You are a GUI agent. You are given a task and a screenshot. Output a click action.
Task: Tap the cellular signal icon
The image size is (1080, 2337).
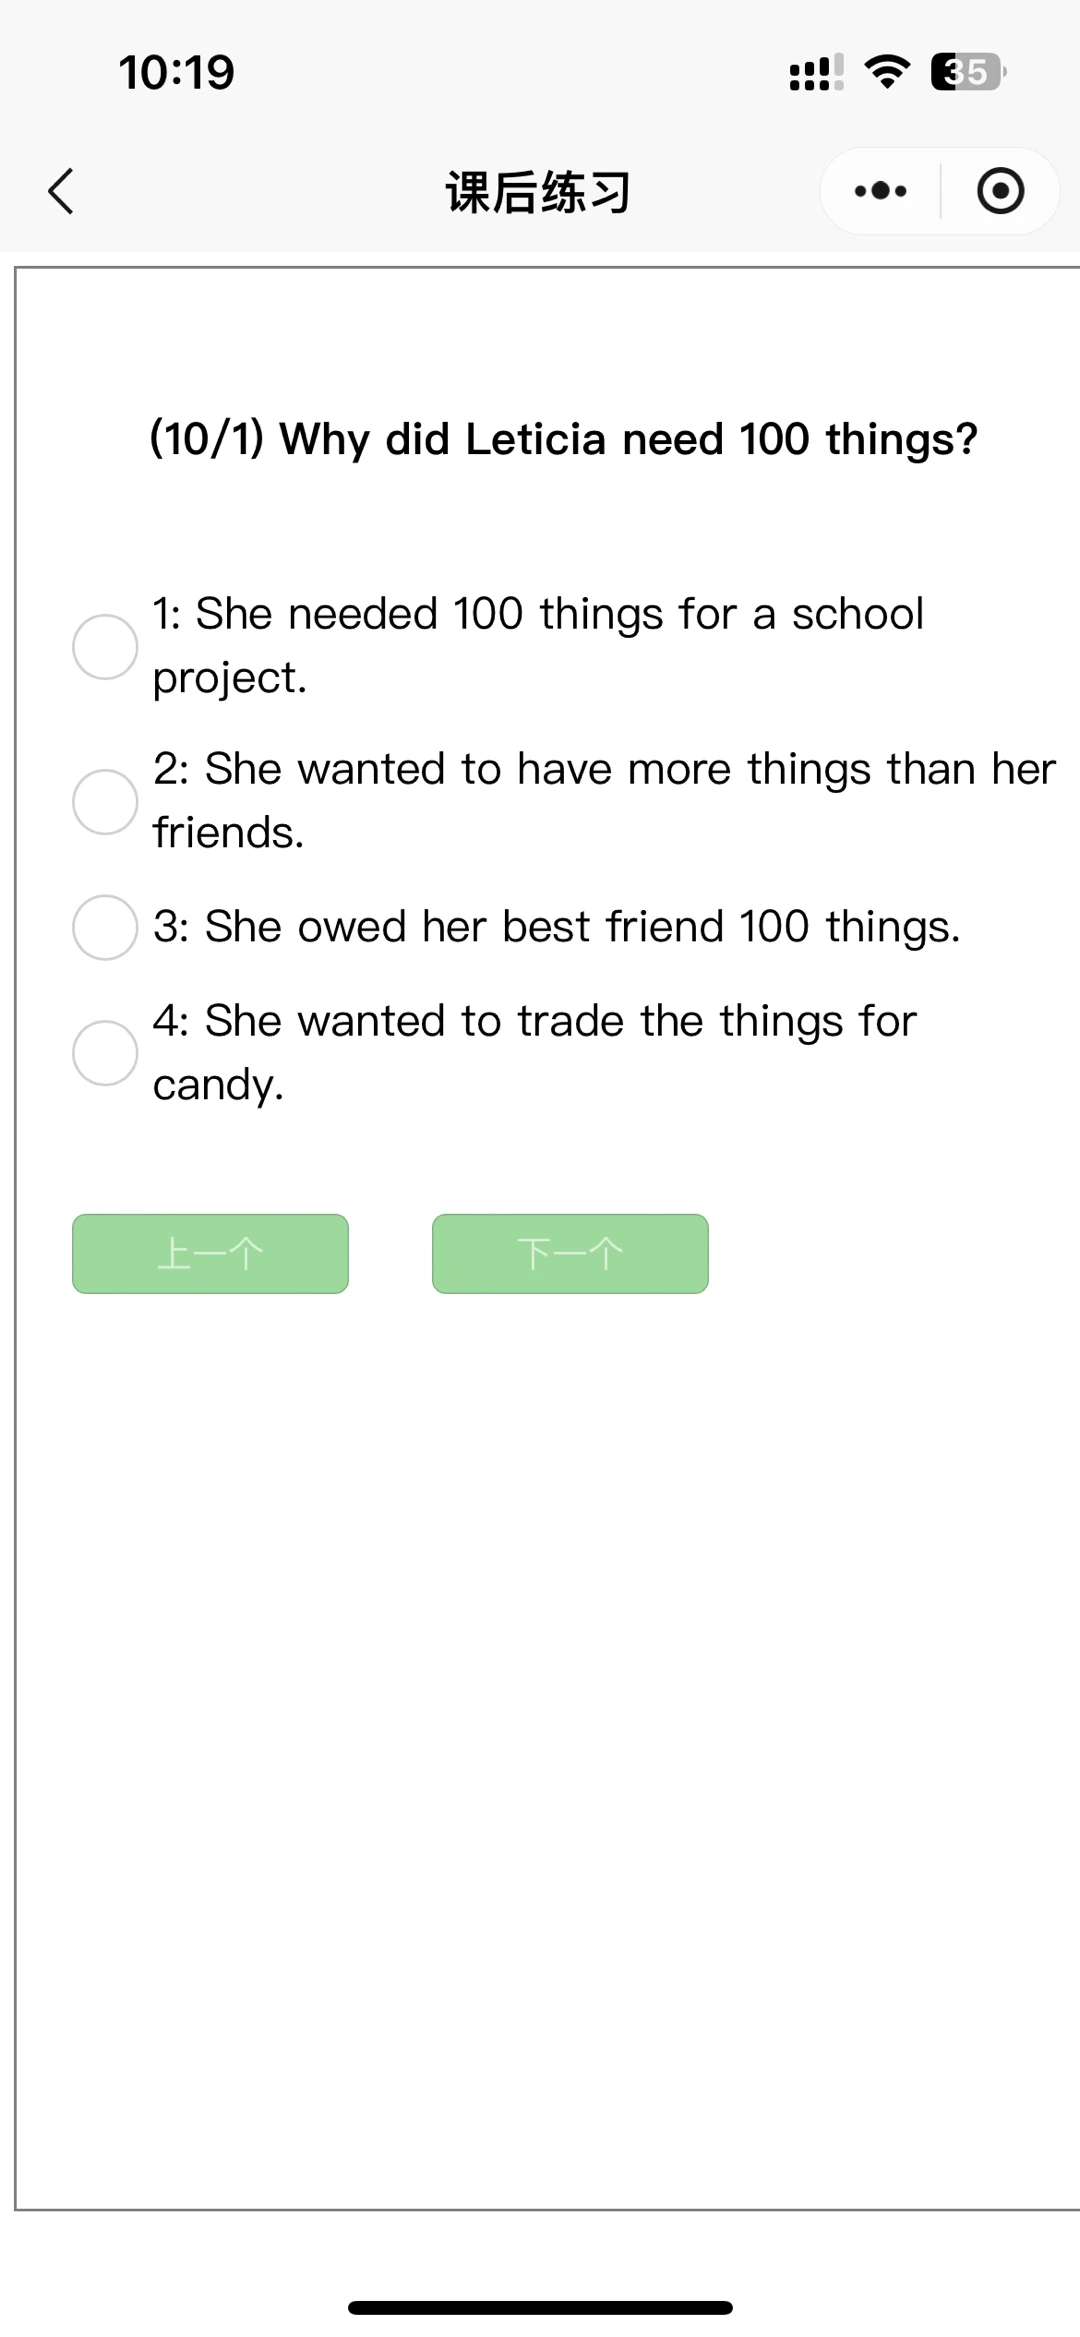[817, 72]
